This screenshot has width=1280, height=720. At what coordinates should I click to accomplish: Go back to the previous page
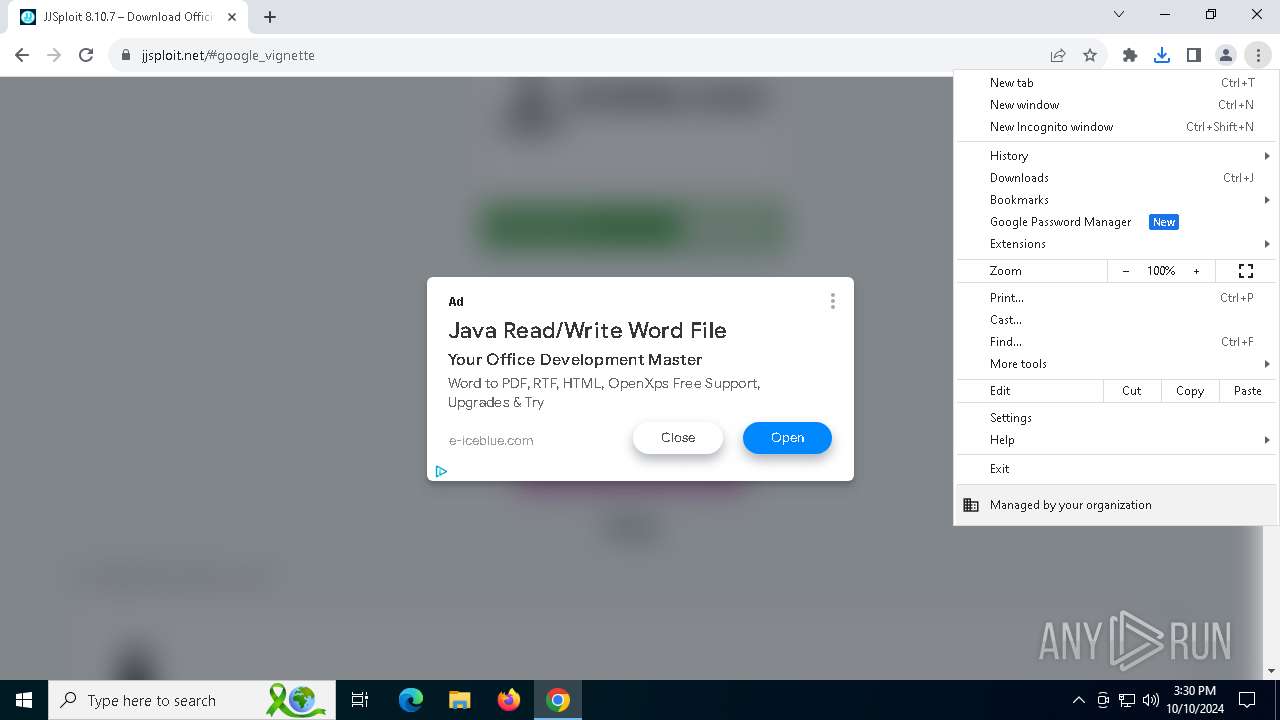coord(22,55)
